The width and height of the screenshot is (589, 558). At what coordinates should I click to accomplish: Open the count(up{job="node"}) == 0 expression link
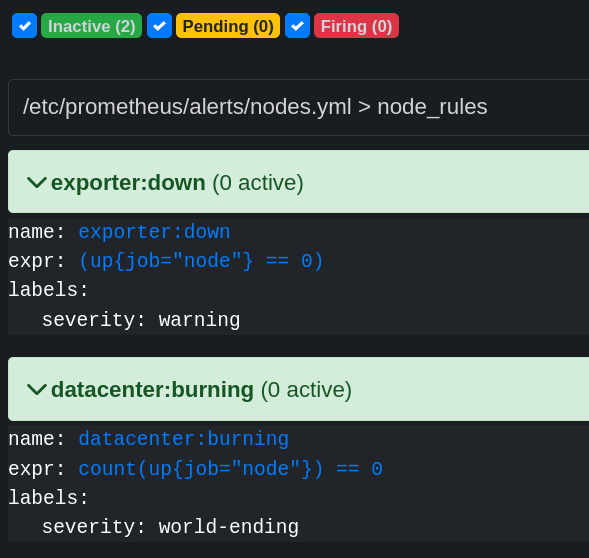point(230,469)
